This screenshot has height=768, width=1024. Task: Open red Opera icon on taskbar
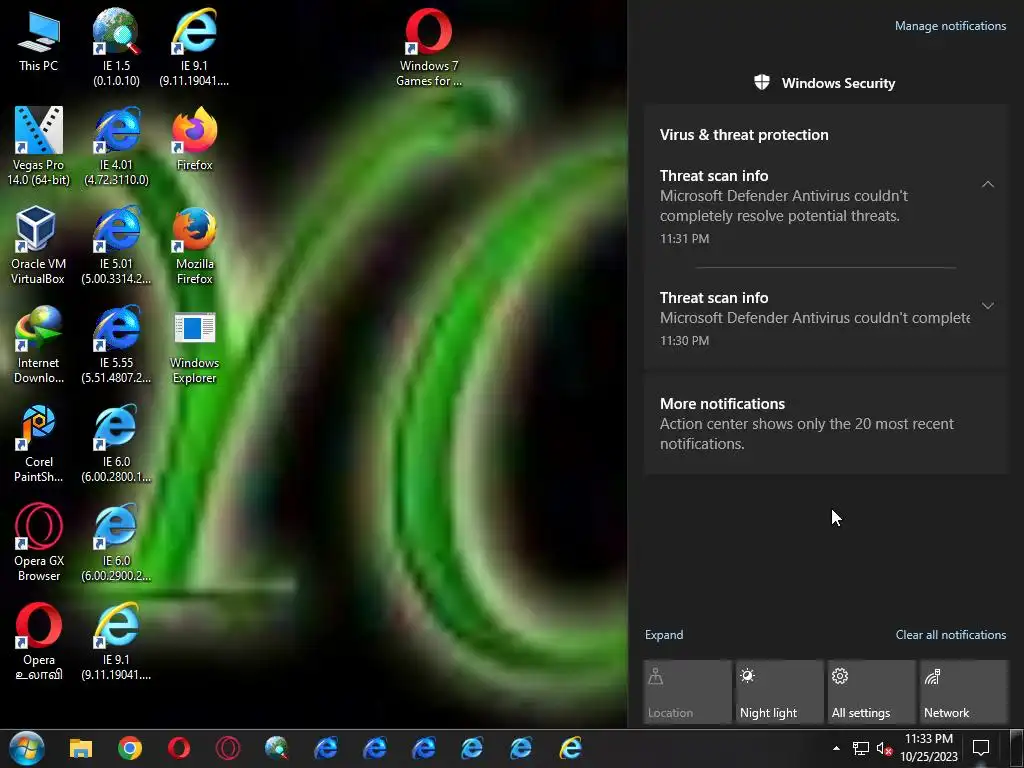pos(179,748)
